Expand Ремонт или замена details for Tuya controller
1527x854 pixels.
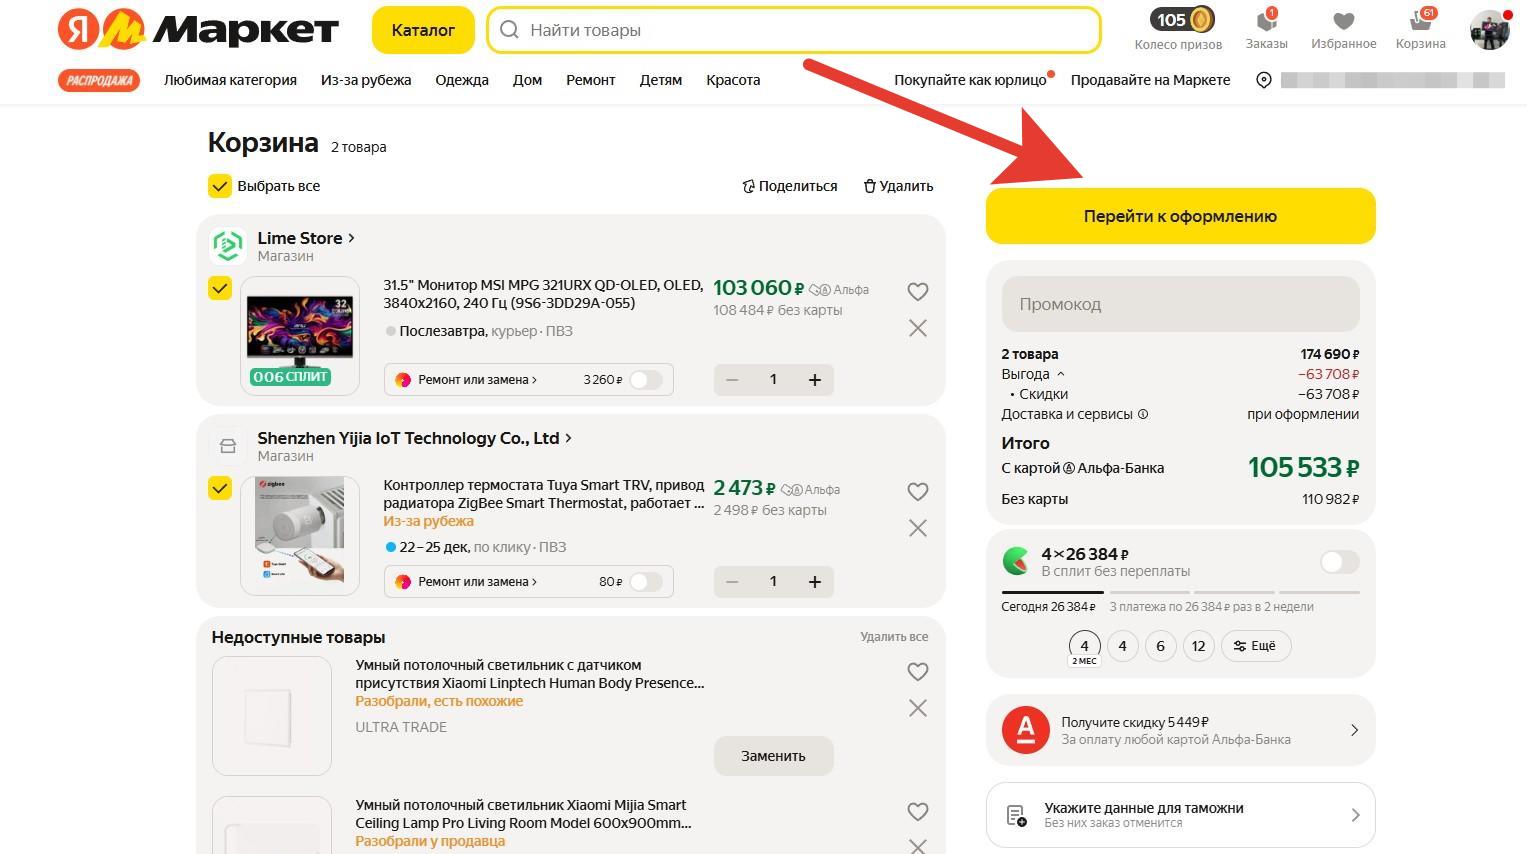[x=478, y=582]
